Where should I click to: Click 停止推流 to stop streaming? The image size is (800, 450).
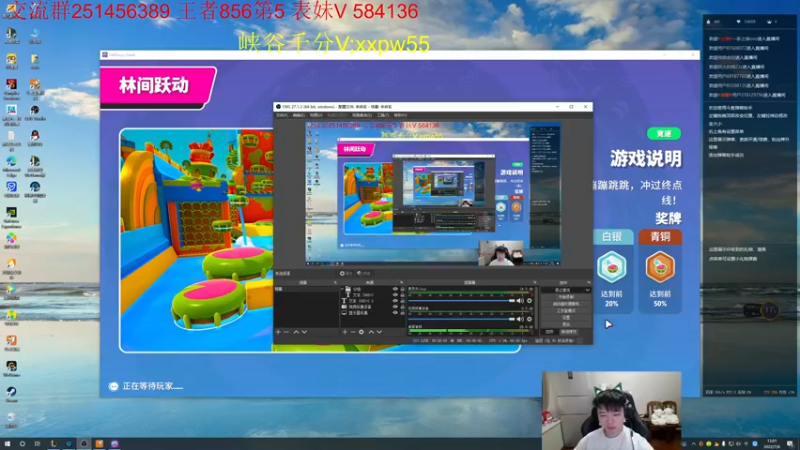(563, 290)
